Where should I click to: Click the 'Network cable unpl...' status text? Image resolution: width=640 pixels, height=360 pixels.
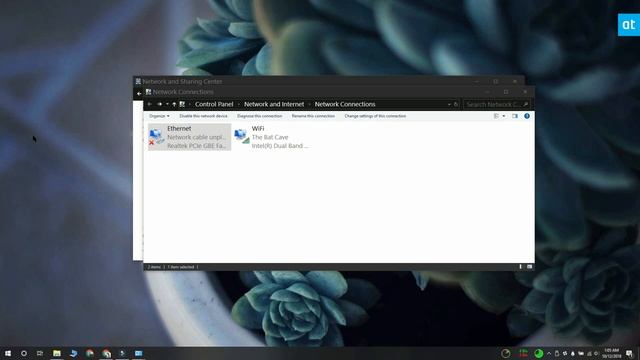[196, 137]
